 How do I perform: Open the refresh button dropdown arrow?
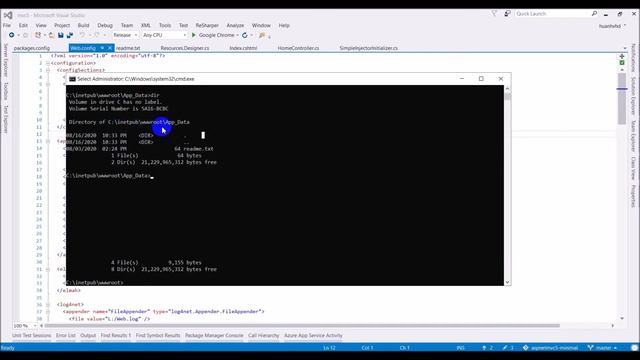coord(251,35)
